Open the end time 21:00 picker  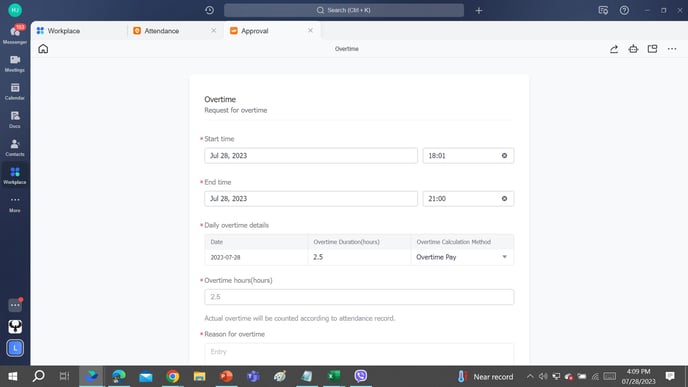tap(468, 199)
